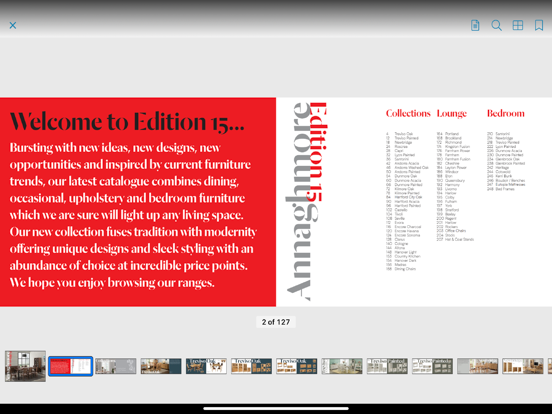Open first Treviso Oak thumbnail with dining table
Image resolution: width=552 pixels, height=414 pixels.
(x=206, y=366)
